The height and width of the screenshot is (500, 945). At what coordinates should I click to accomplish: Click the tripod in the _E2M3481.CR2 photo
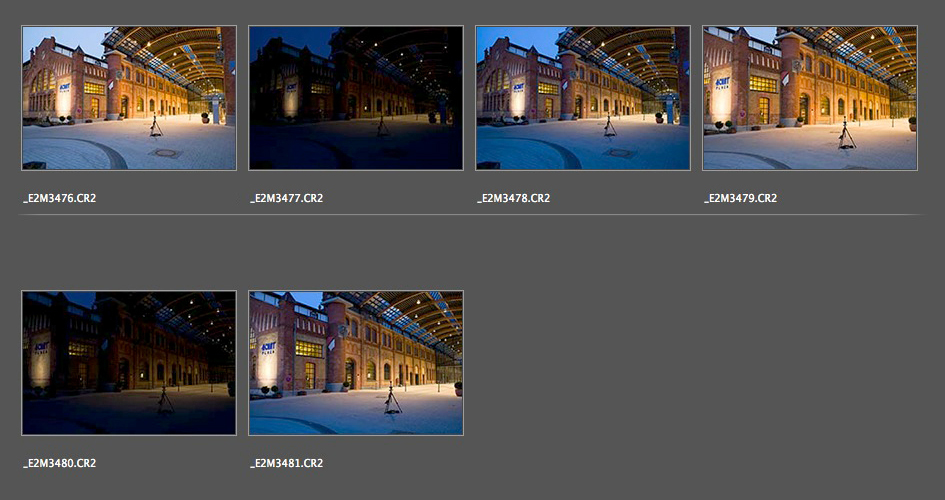tap(393, 400)
